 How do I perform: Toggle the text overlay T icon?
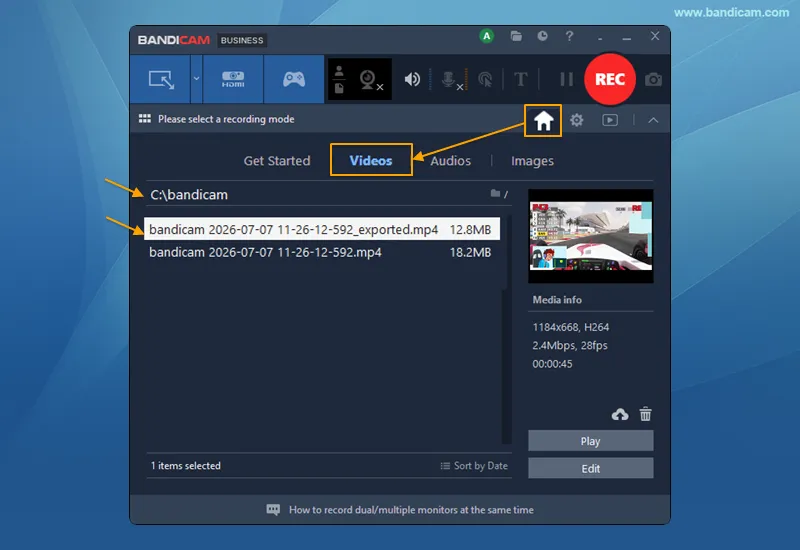point(520,80)
